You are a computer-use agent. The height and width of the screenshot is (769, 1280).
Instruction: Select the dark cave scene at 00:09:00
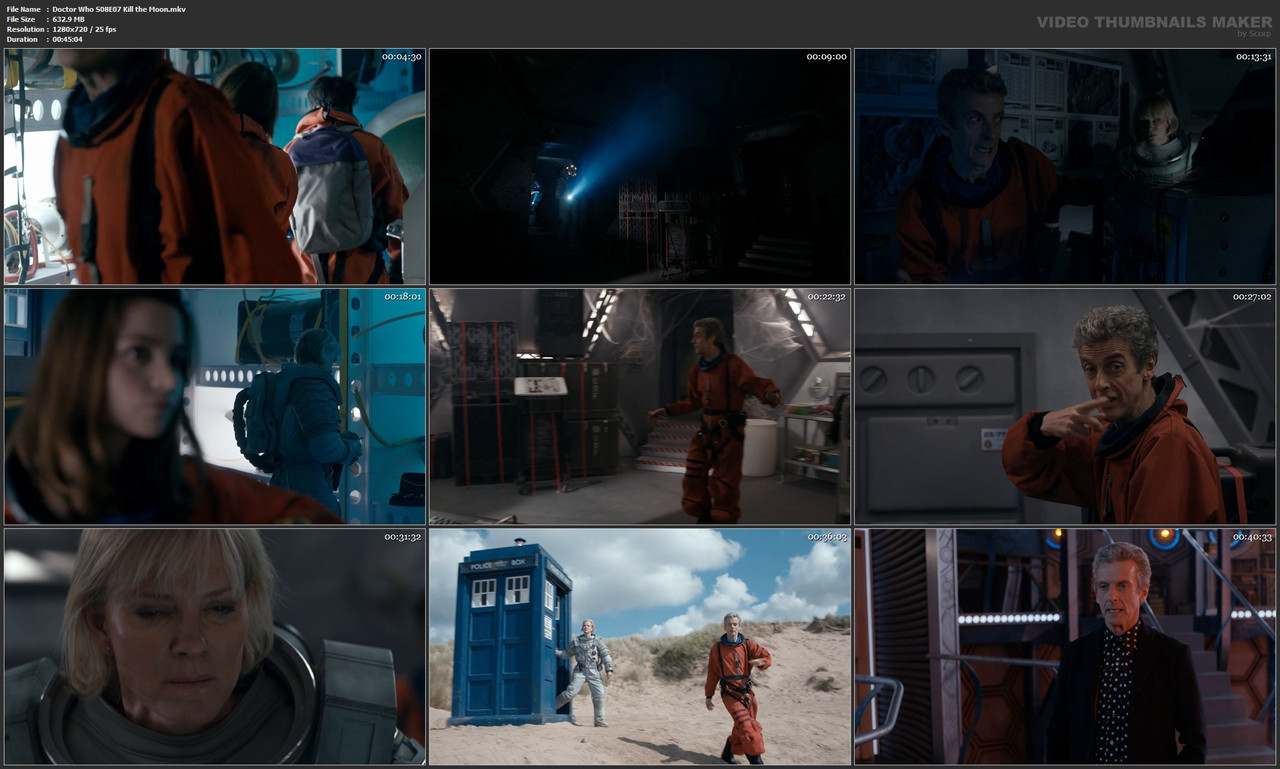point(639,165)
